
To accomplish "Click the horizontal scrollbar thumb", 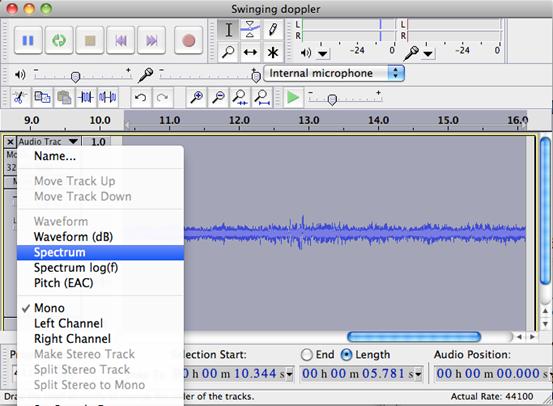I will 414,337.
